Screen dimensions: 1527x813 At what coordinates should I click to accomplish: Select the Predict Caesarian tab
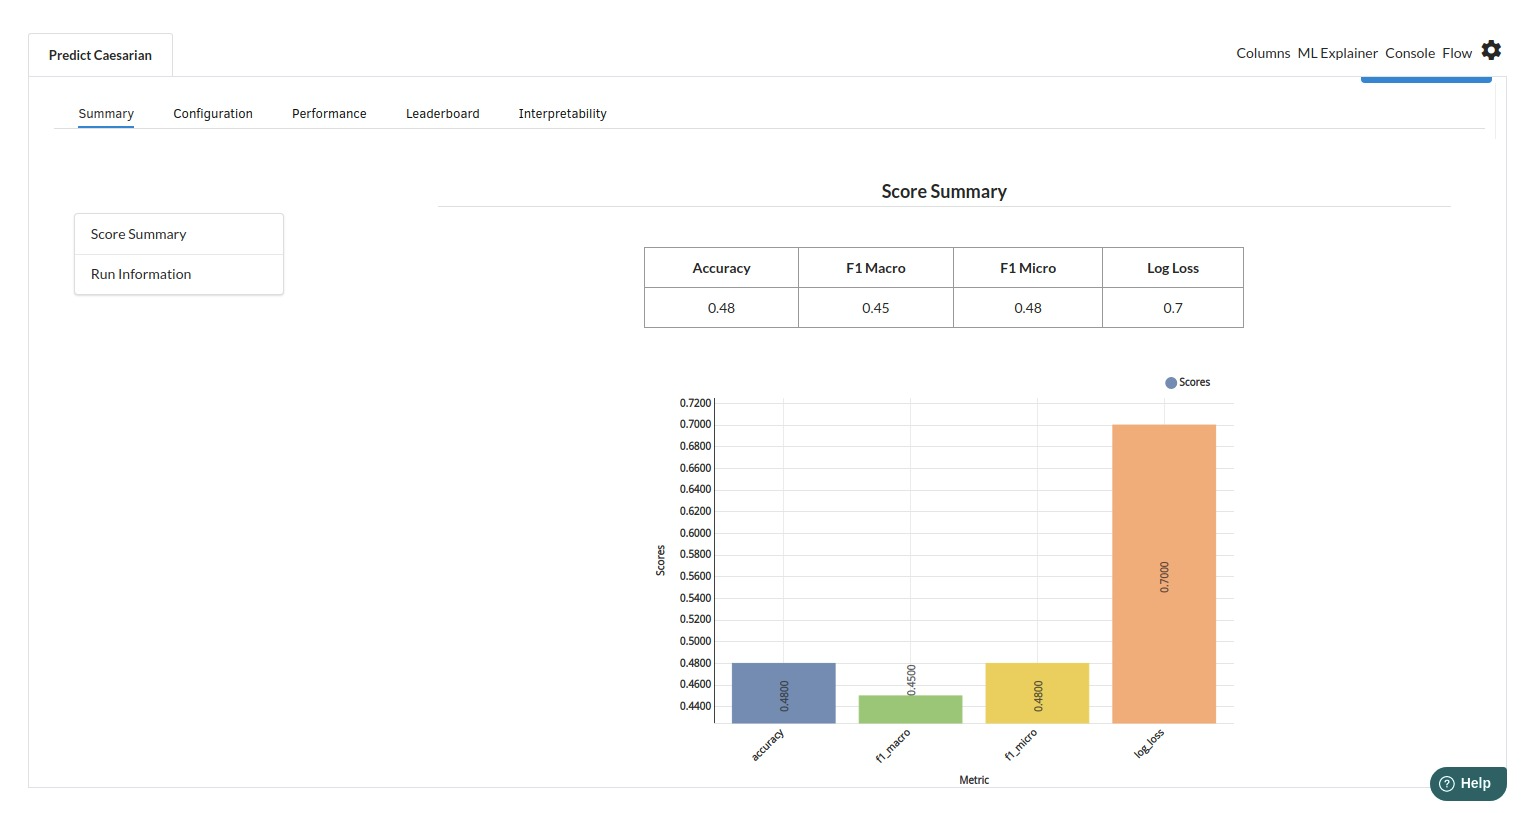[x=100, y=55]
